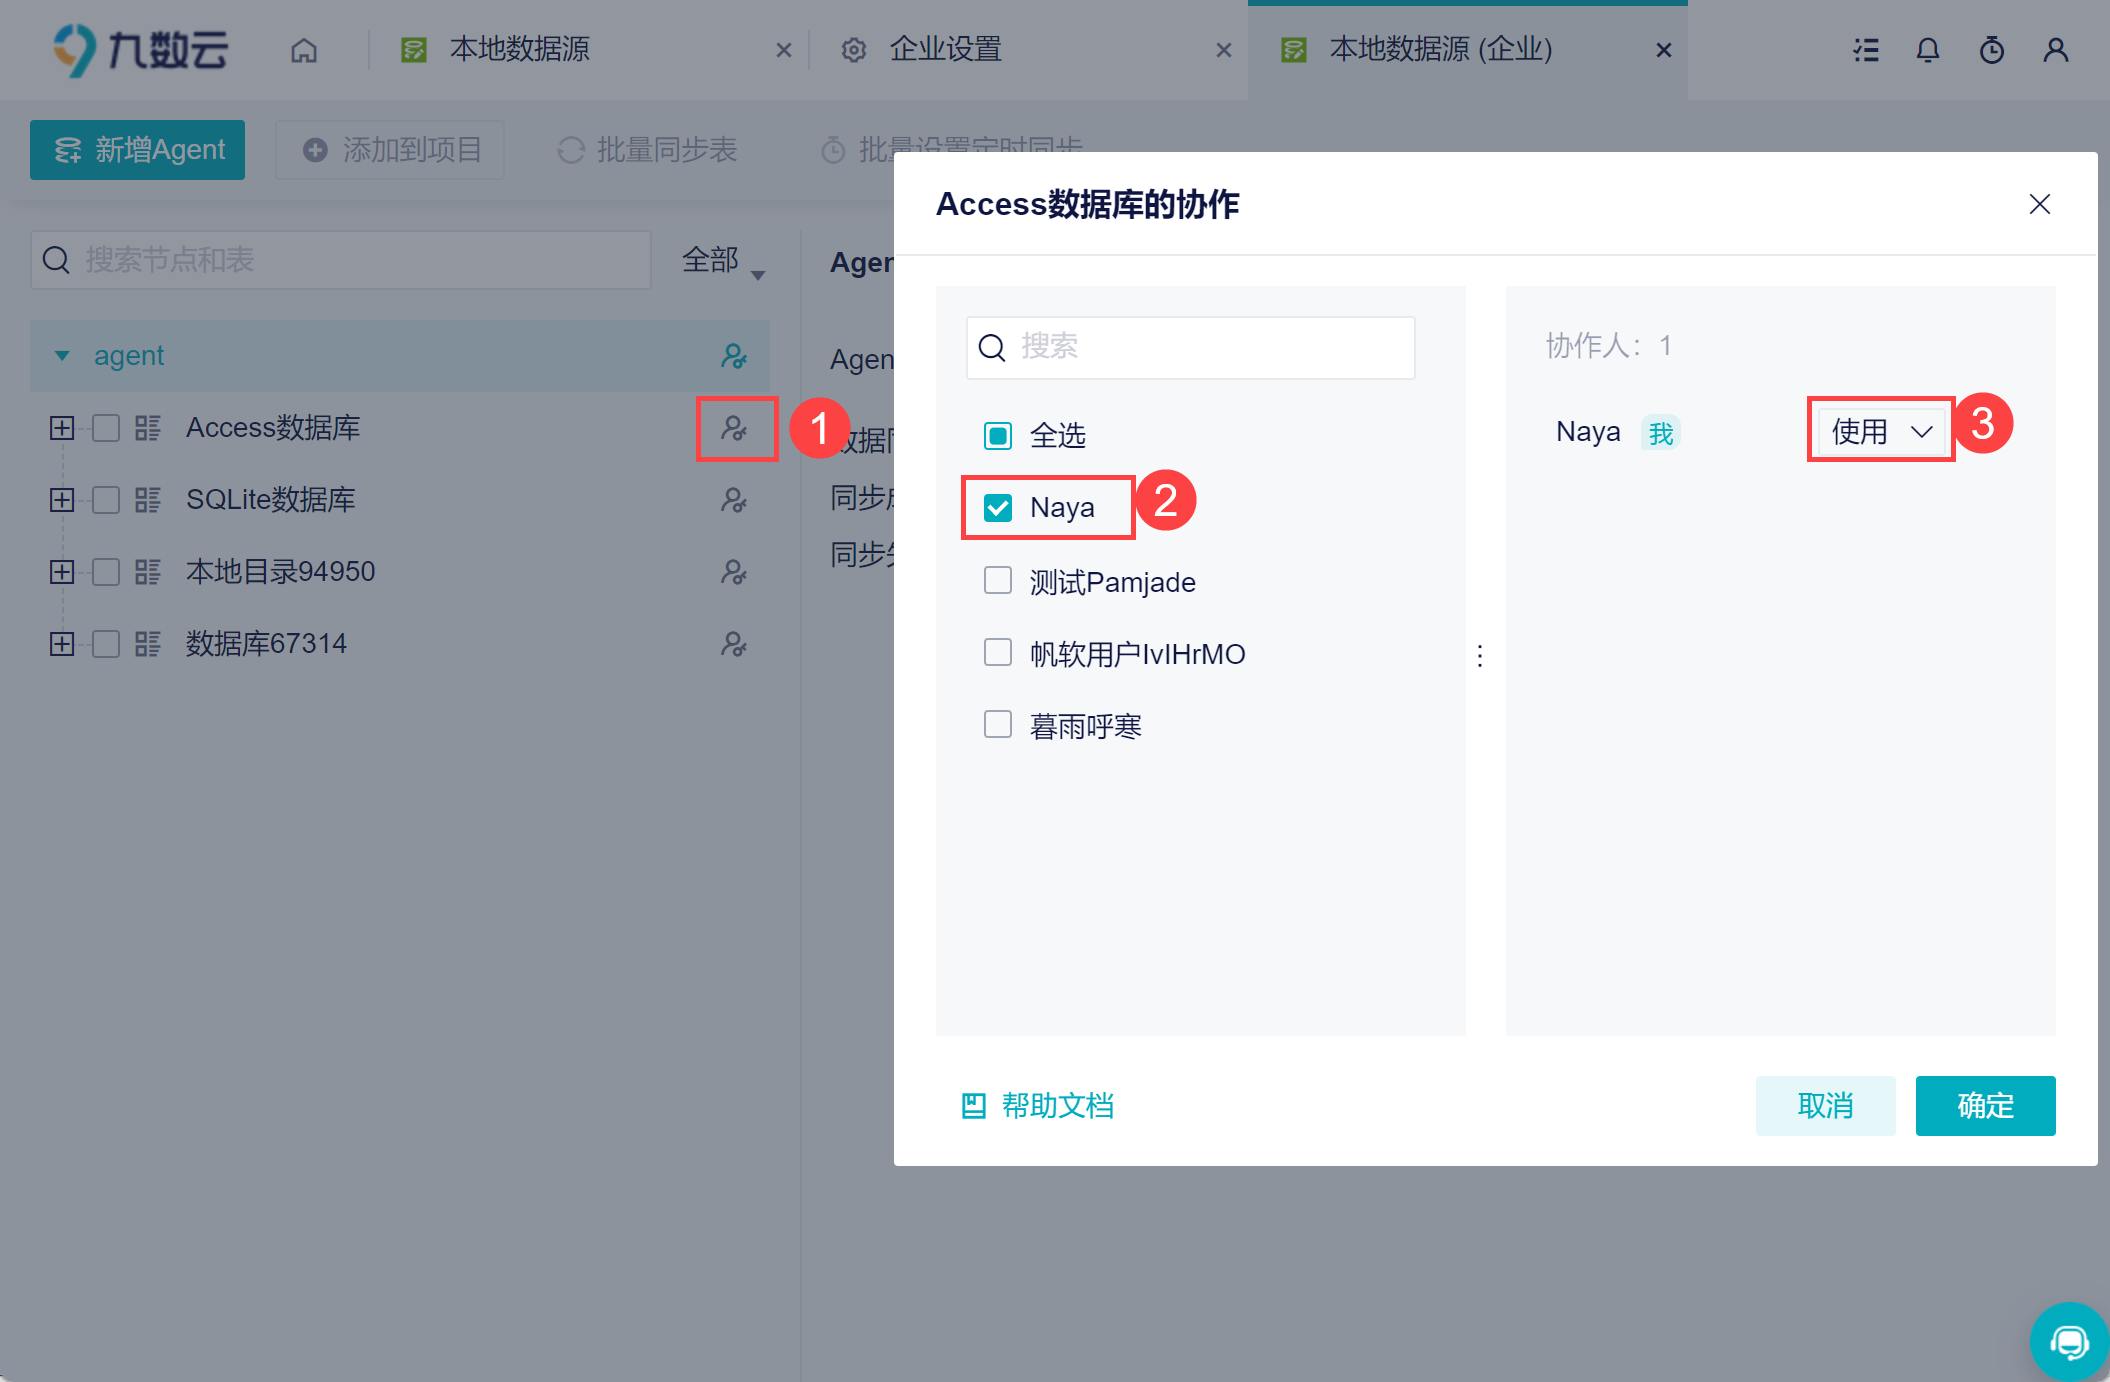
Task: Click the 确定 confirm button
Action: point(1984,1105)
